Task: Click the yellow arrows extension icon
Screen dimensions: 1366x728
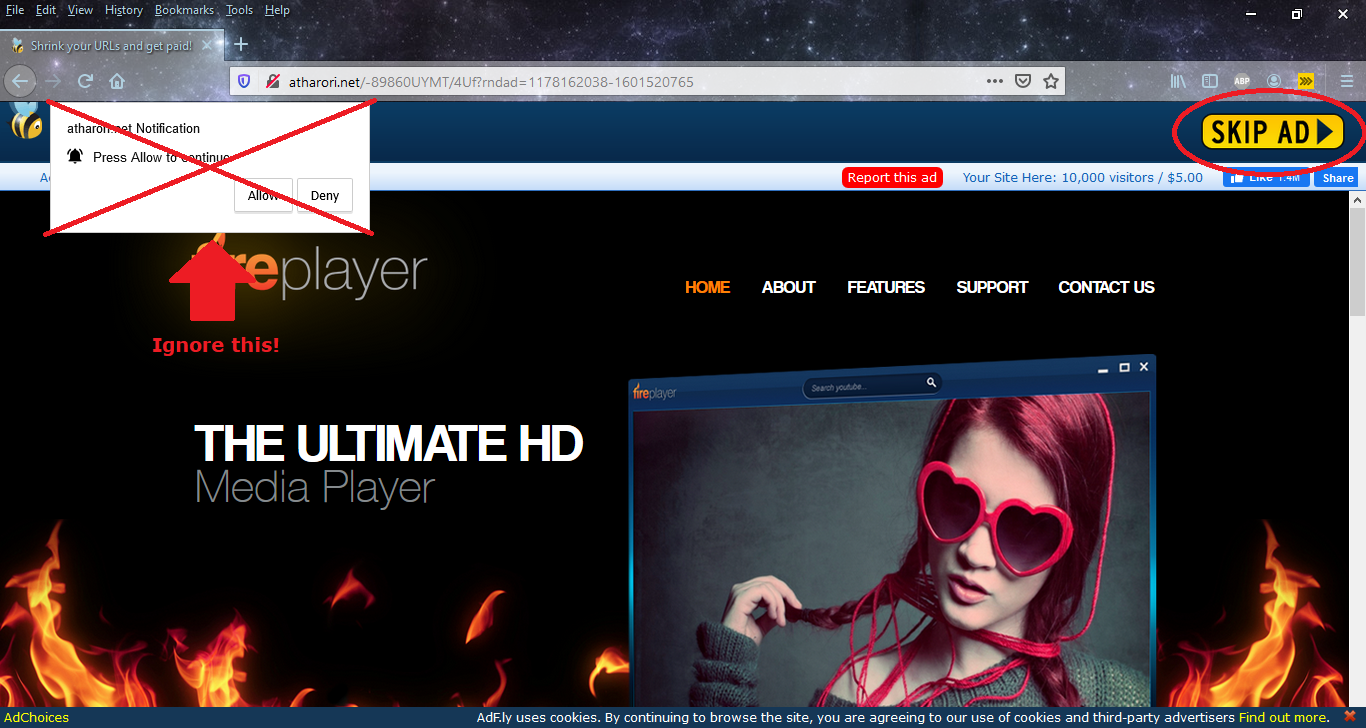Action: [1306, 81]
